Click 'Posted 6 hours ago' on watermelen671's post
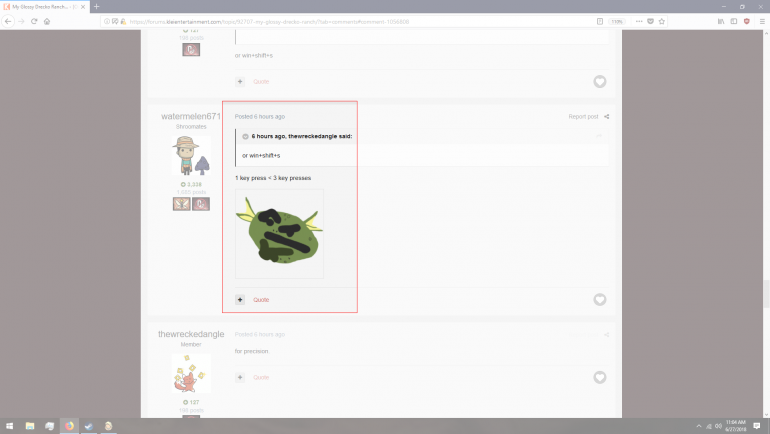Image resolution: width=770 pixels, height=434 pixels. [260, 117]
